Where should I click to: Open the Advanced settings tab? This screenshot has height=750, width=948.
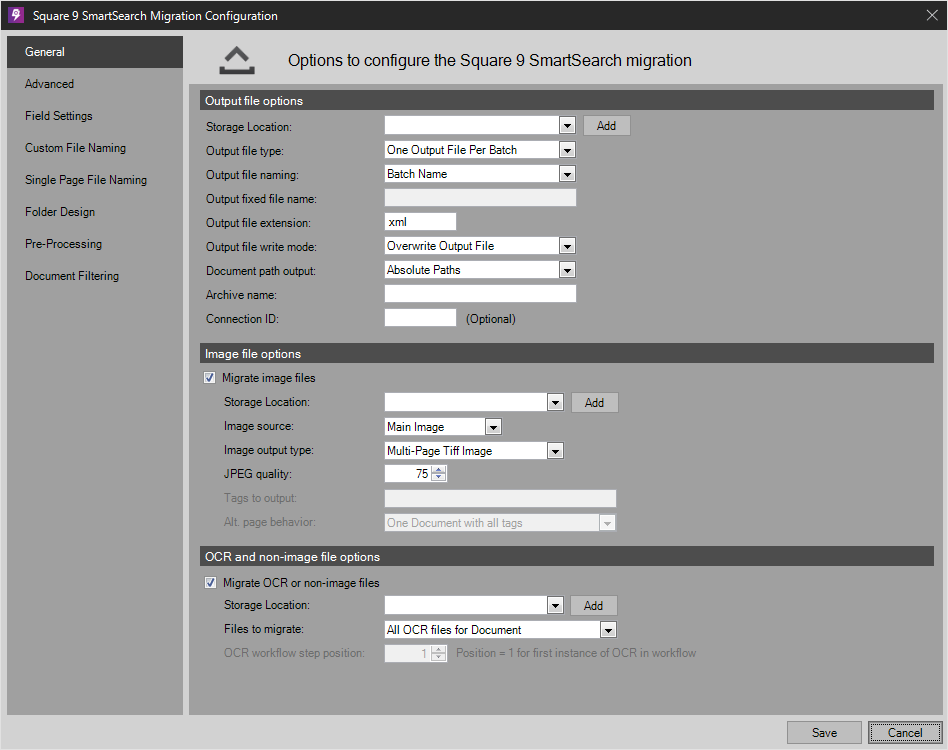95,84
